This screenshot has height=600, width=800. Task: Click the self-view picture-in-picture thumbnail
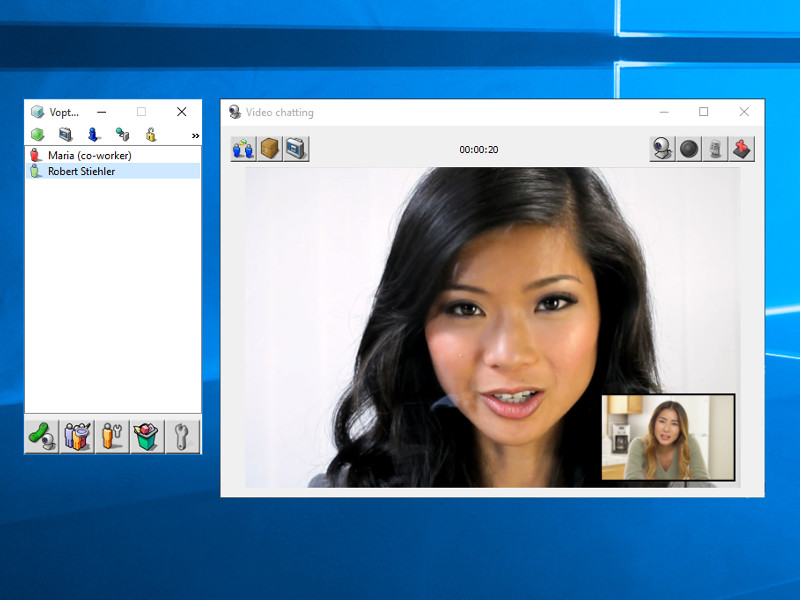tap(668, 437)
